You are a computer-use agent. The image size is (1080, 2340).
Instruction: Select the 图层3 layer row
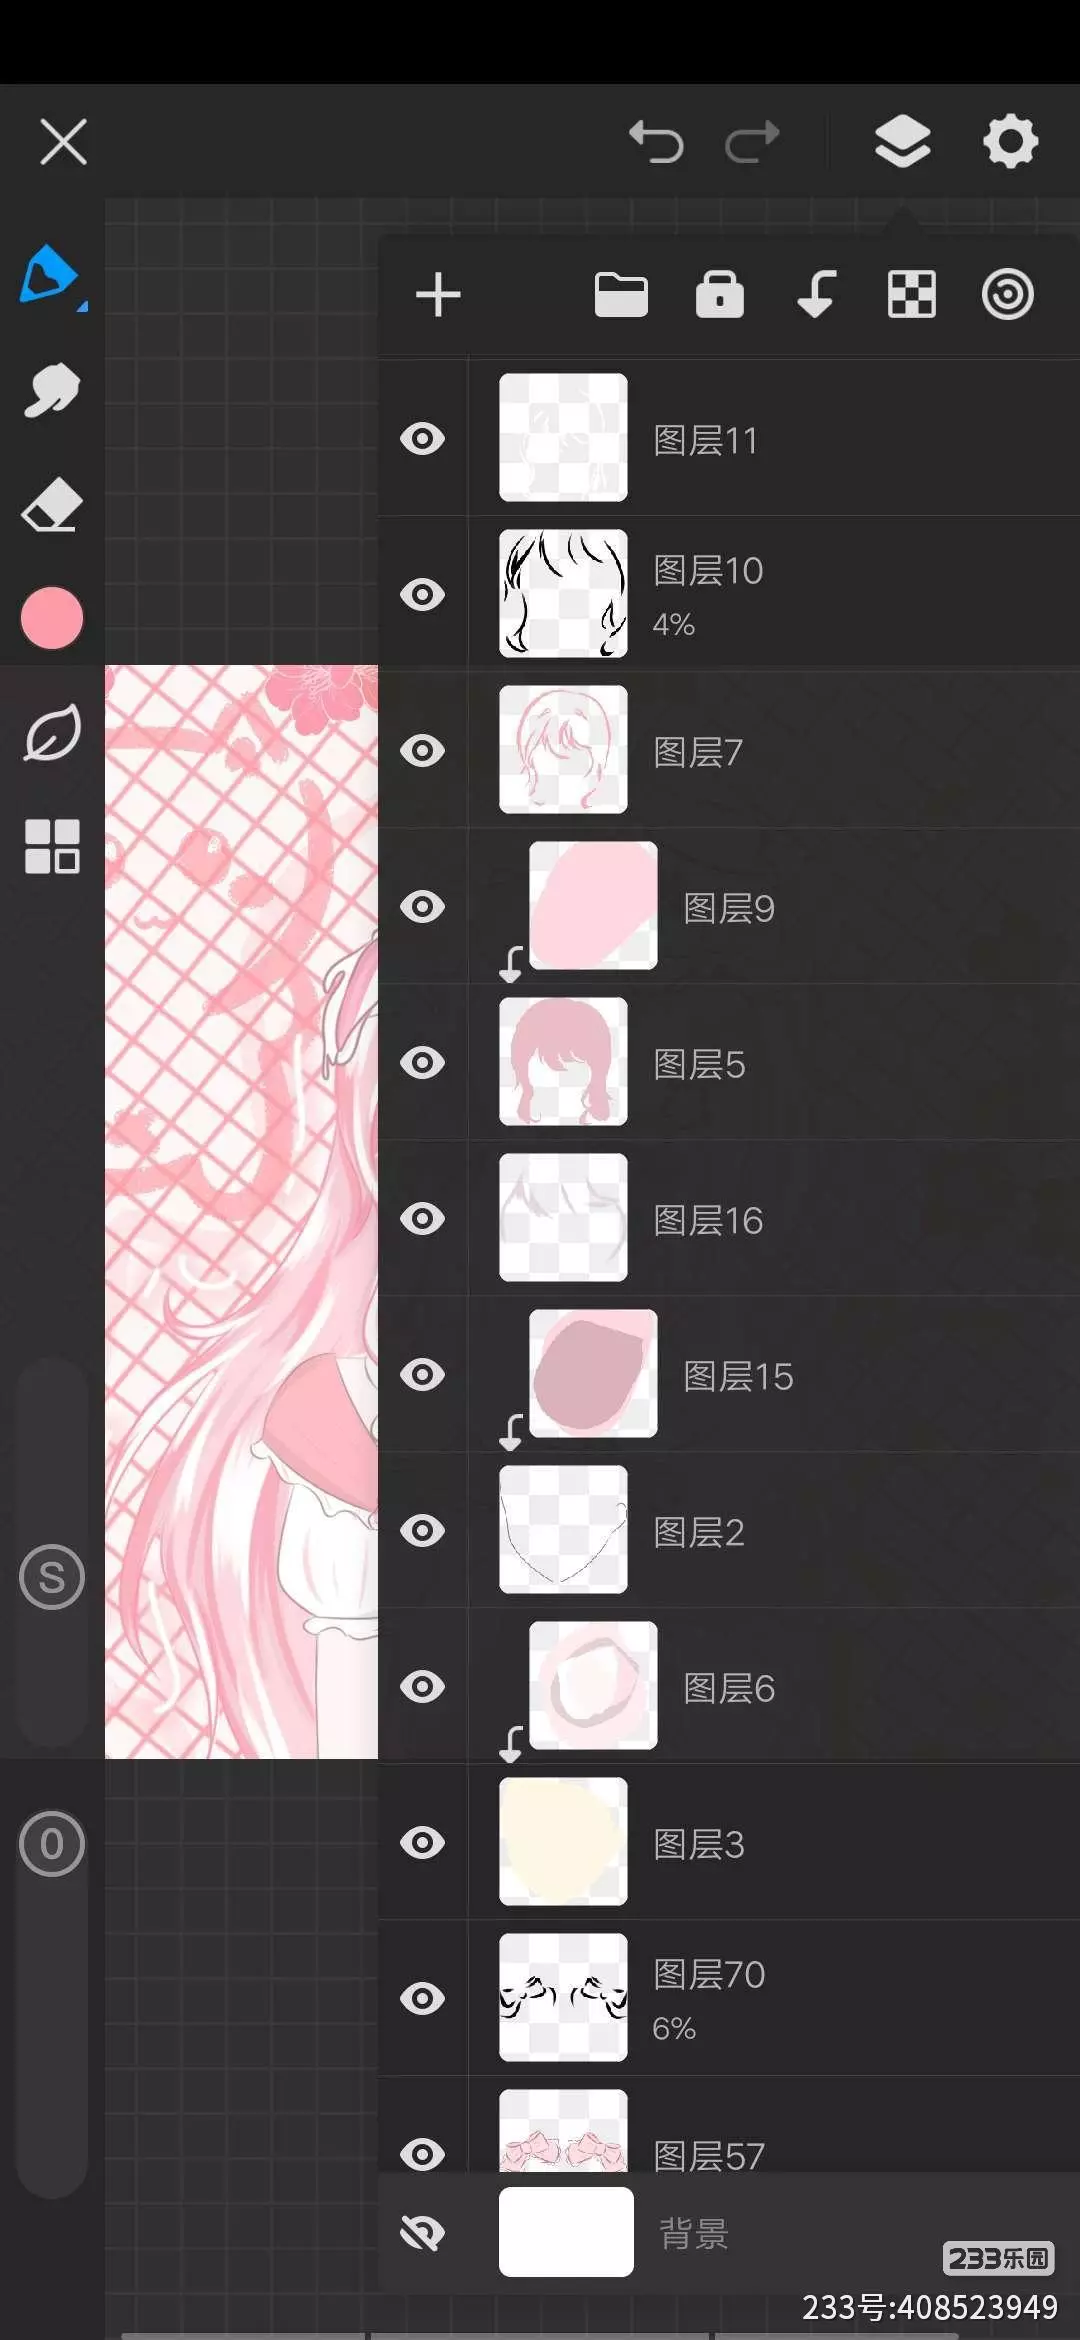click(x=729, y=1842)
